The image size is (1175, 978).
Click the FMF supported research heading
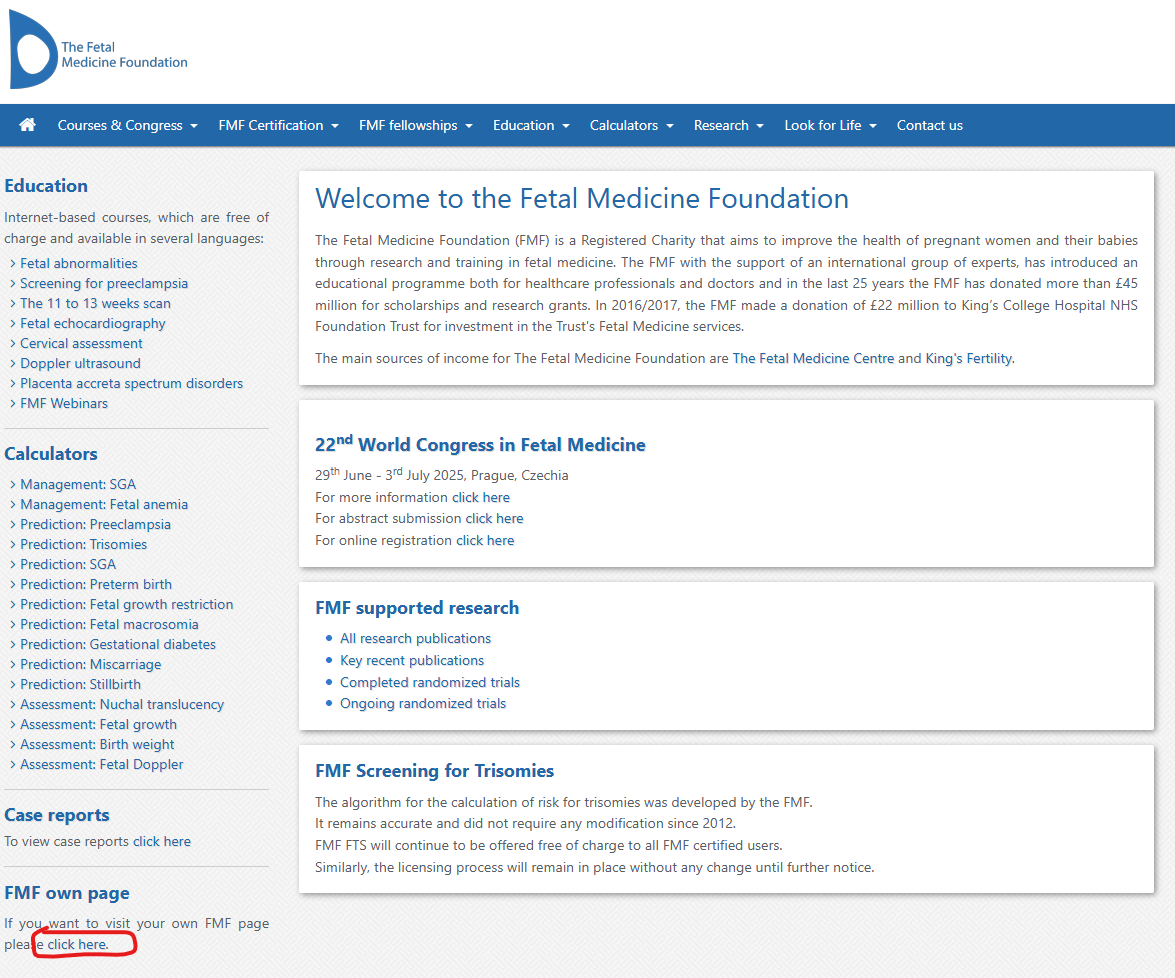[417, 608]
